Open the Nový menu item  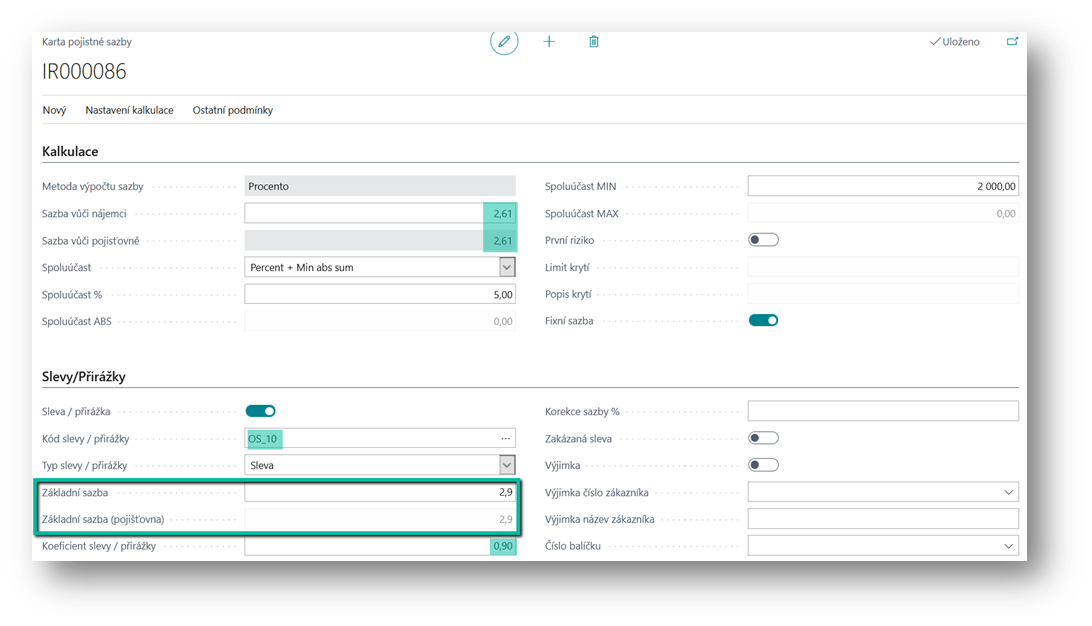(54, 110)
